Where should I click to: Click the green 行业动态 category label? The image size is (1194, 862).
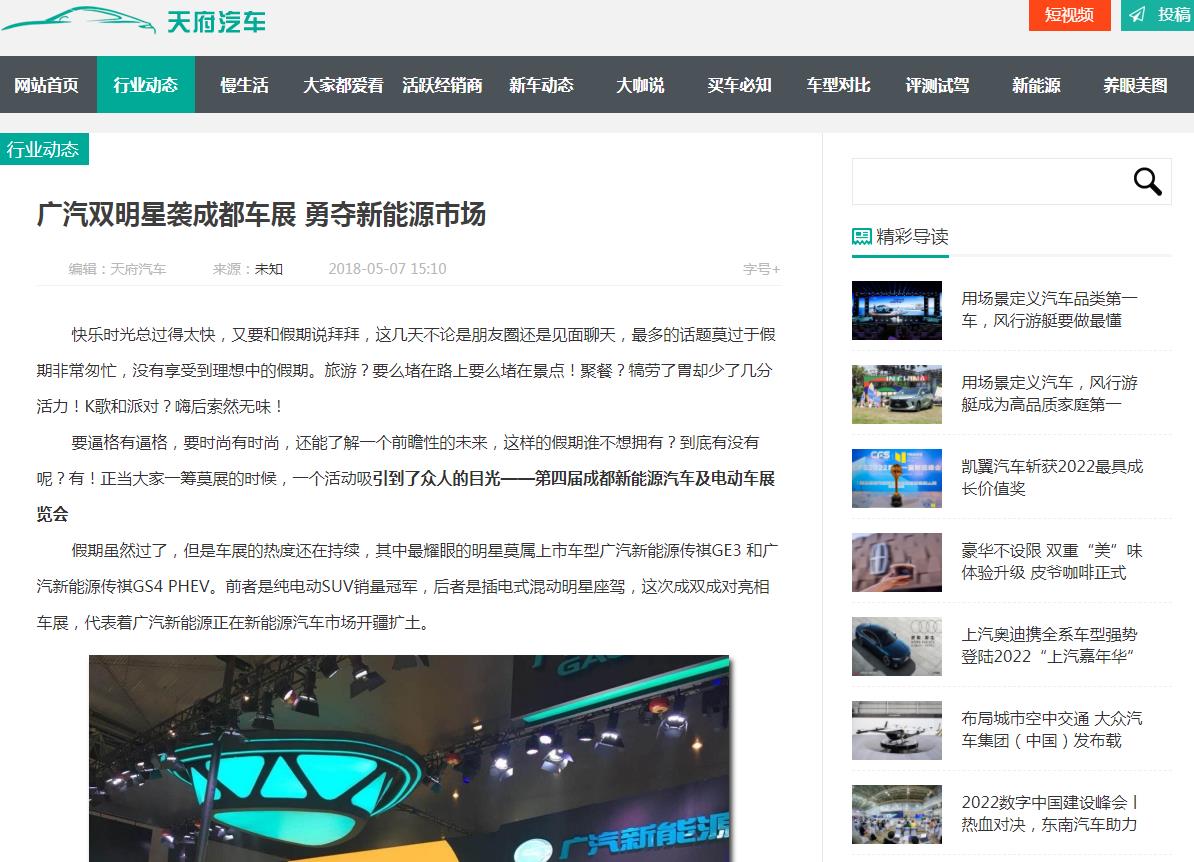tap(44, 149)
